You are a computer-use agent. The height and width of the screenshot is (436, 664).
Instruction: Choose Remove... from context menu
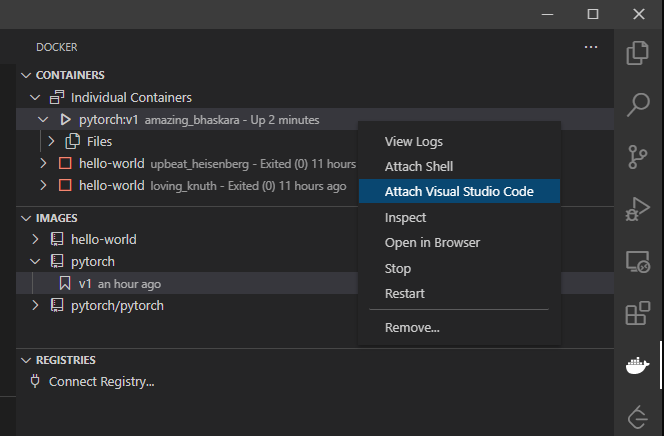tap(412, 327)
